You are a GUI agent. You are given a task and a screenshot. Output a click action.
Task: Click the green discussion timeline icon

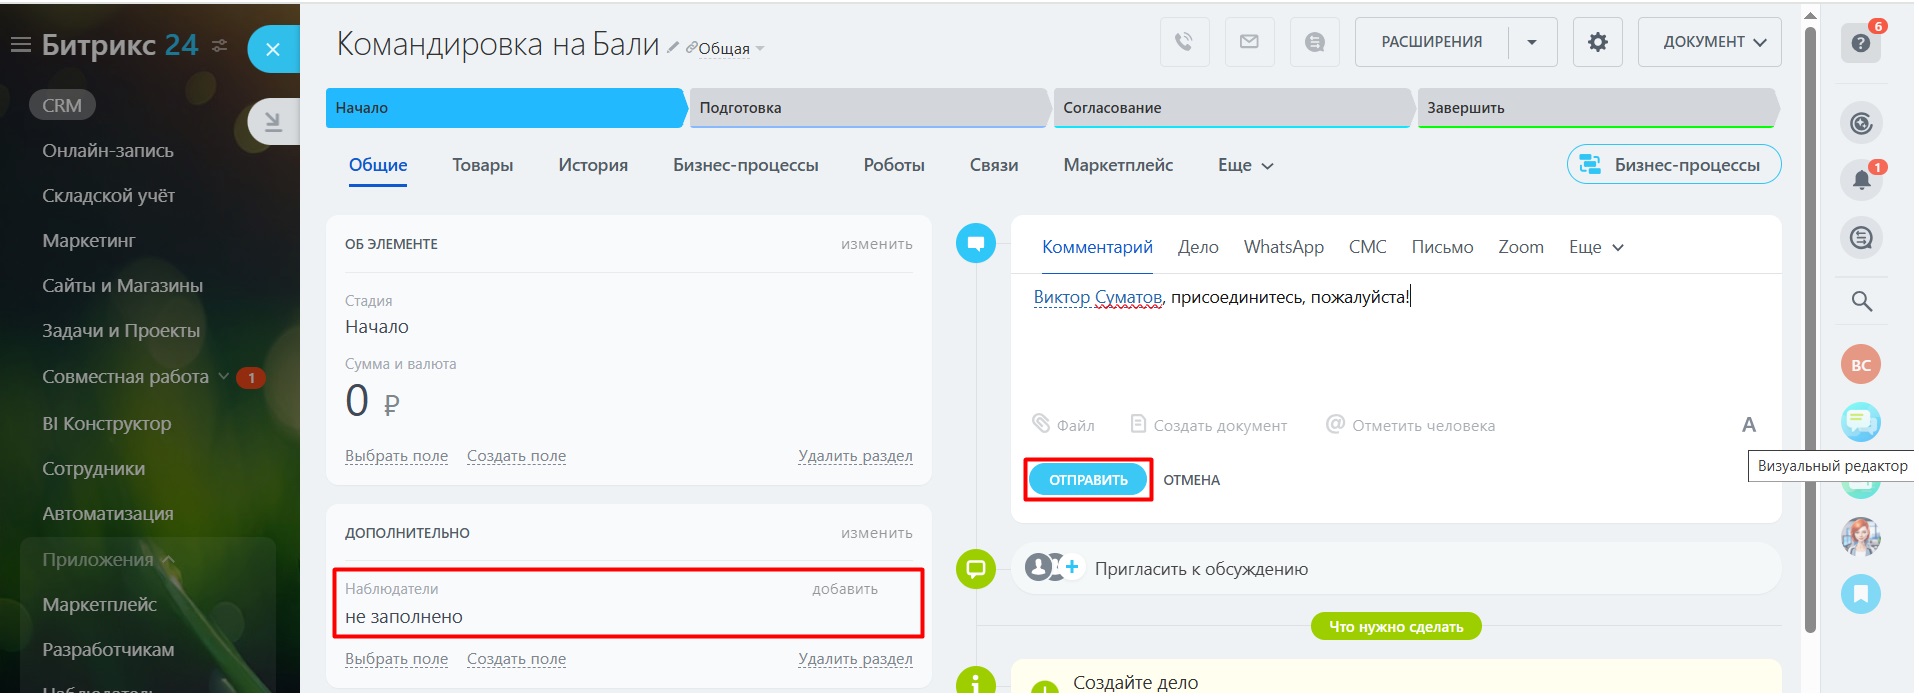pyautogui.click(x=976, y=569)
